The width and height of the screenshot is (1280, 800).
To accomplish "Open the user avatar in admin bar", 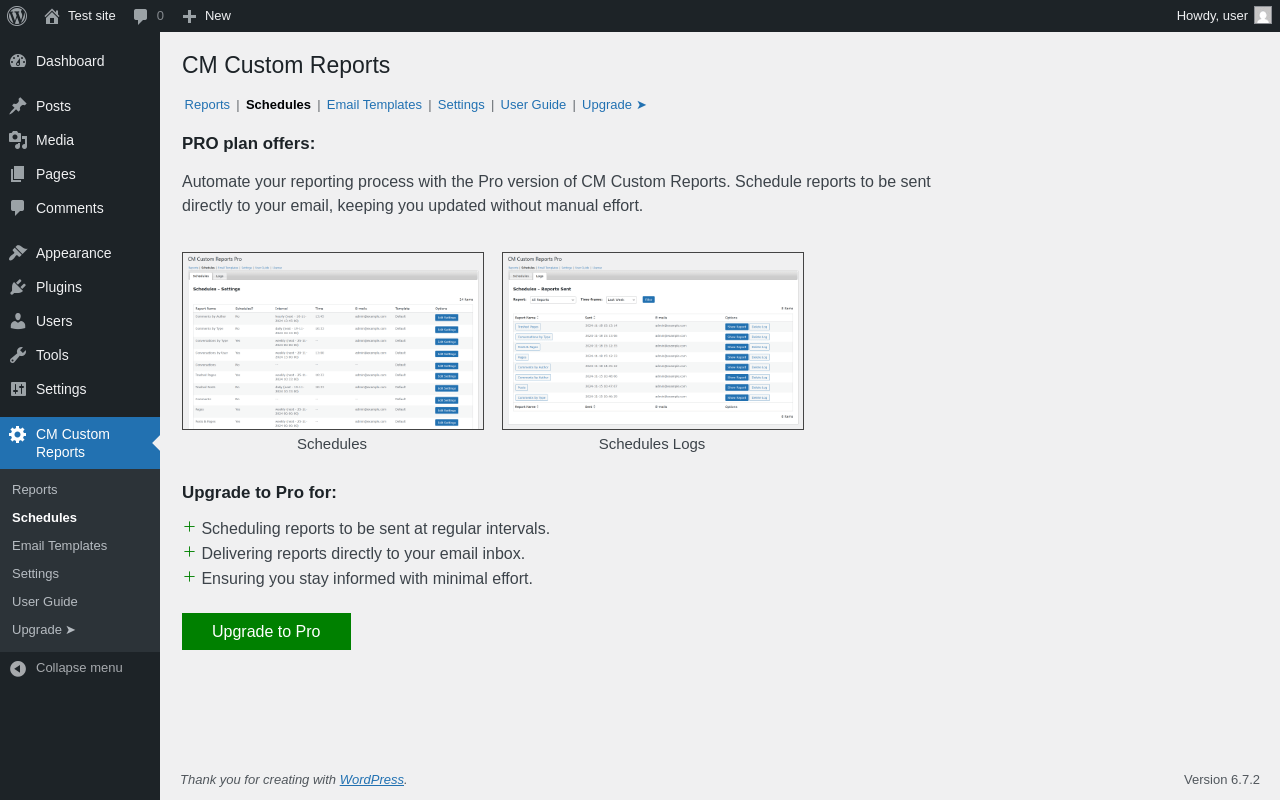I will pyautogui.click(x=1263, y=15).
